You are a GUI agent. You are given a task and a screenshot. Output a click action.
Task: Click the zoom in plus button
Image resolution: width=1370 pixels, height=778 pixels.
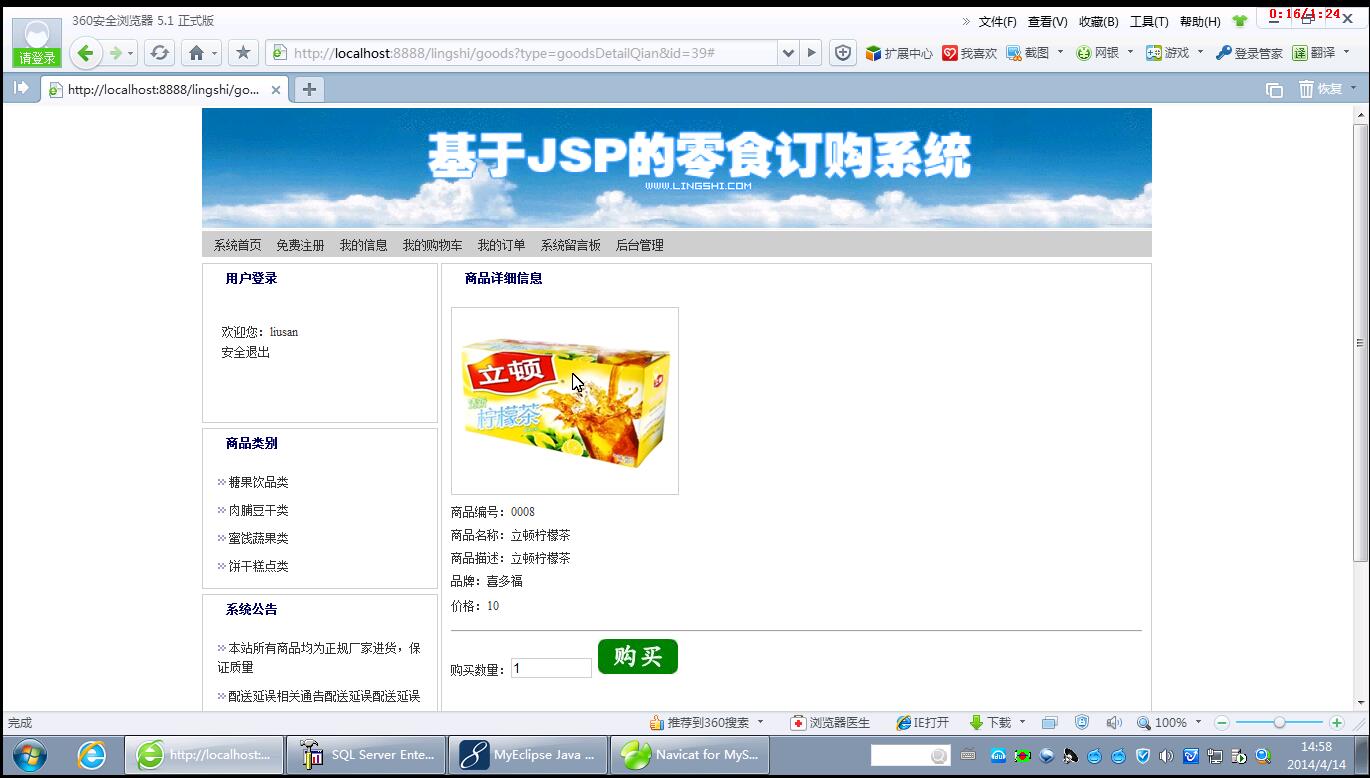[x=1337, y=722]
